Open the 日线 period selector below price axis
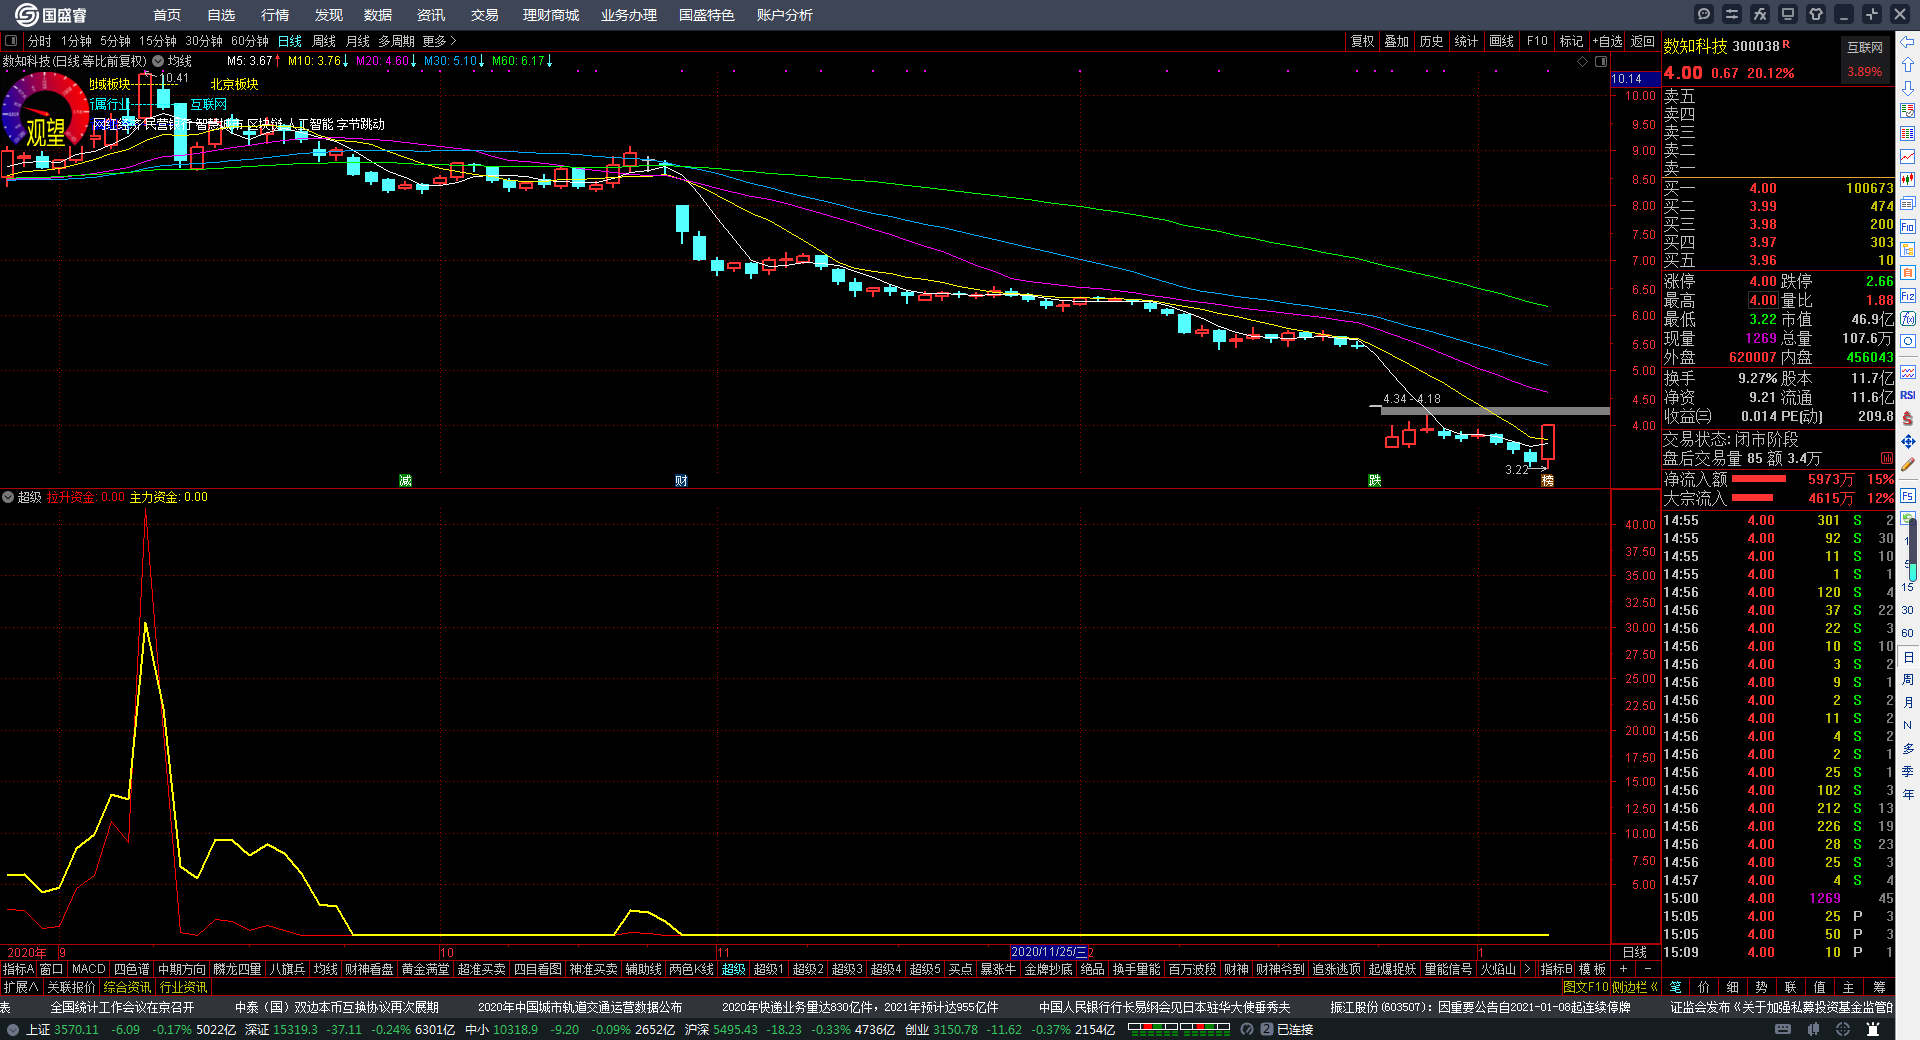 (1635, 952)
